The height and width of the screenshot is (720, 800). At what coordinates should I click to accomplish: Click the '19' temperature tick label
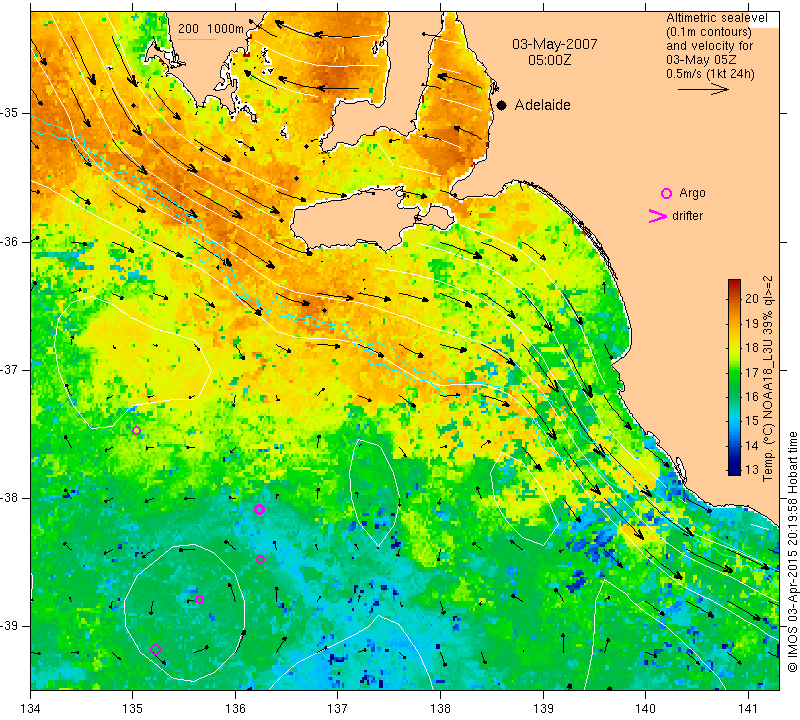click(752, 323)
